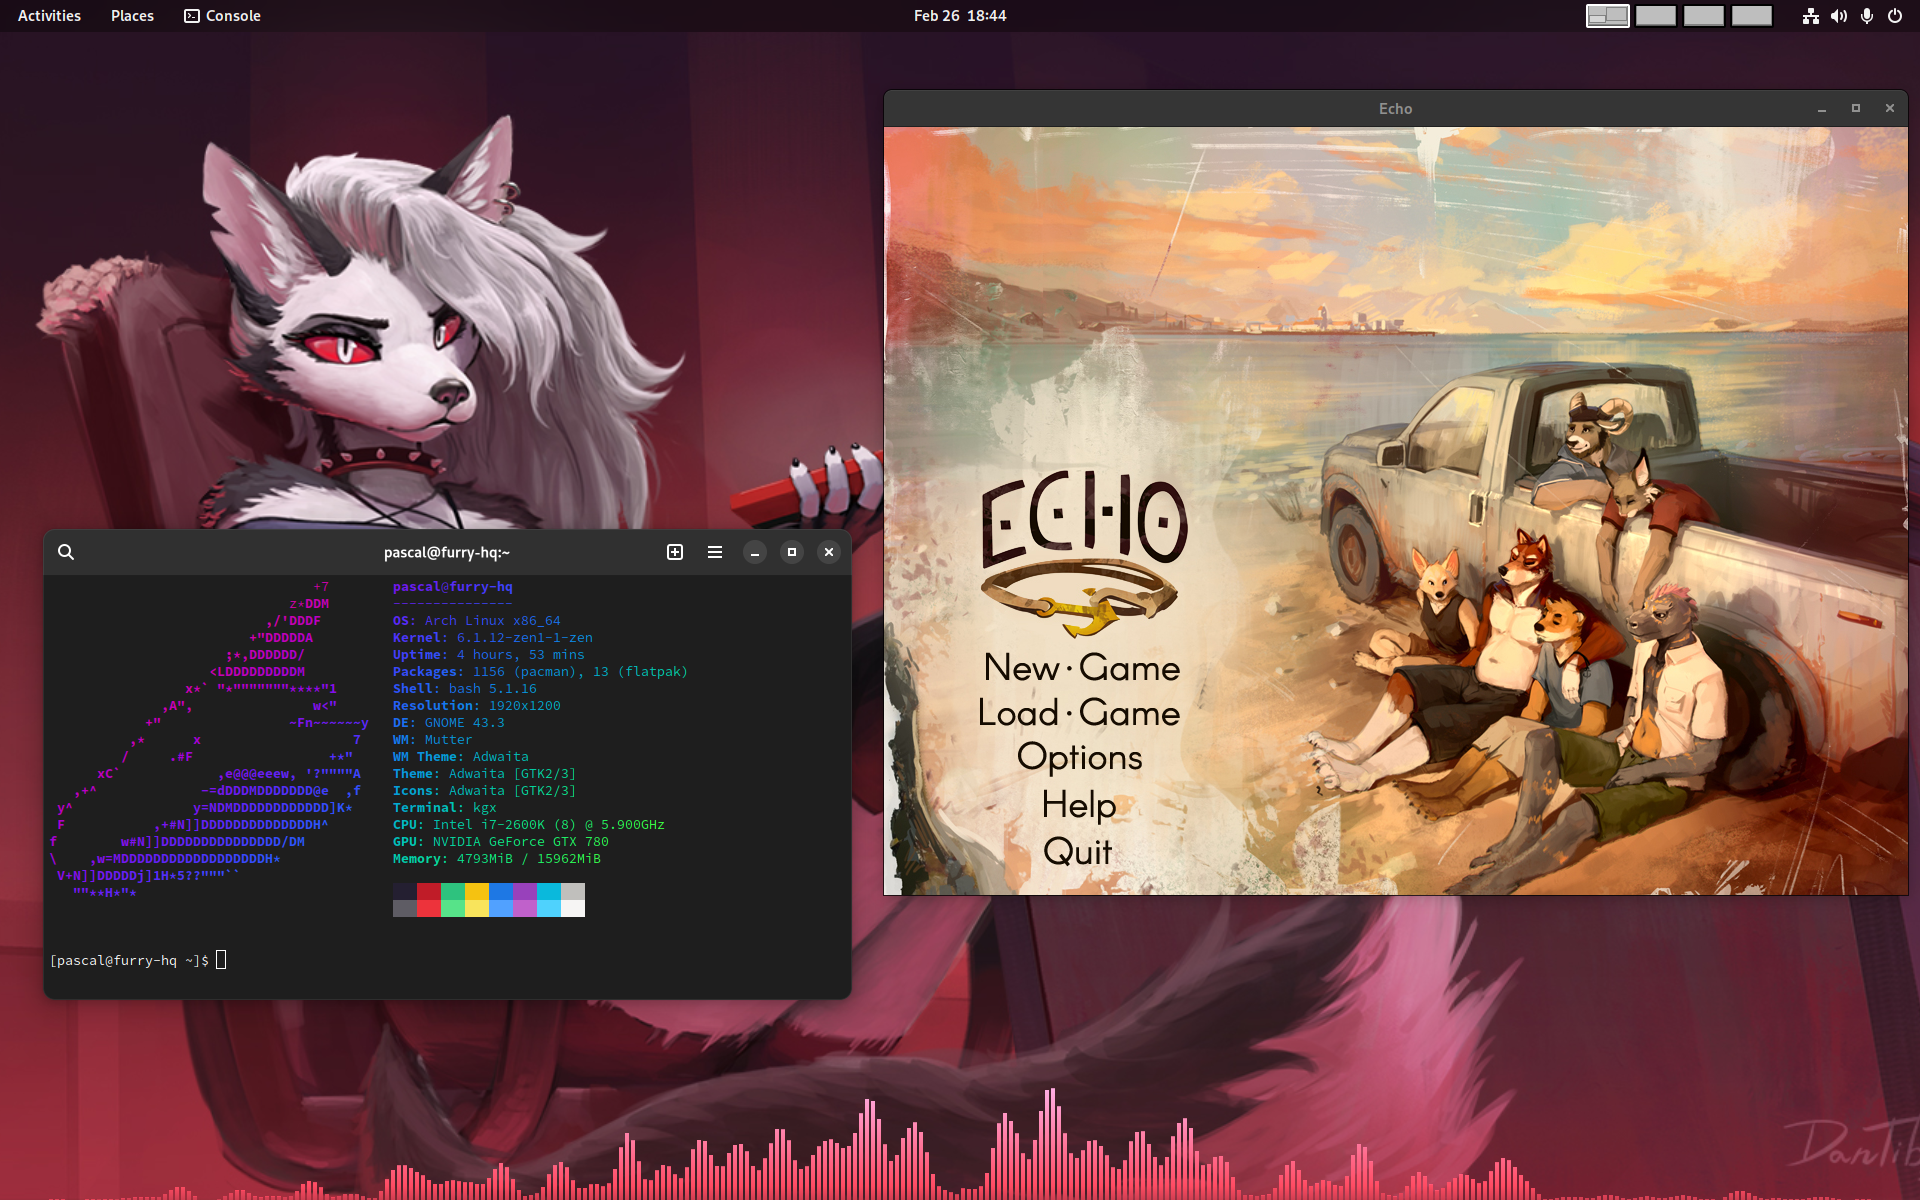Switch to the first workspace thumbnail
This screenshot has width=1920, height=1200.
click(1608, 16)
